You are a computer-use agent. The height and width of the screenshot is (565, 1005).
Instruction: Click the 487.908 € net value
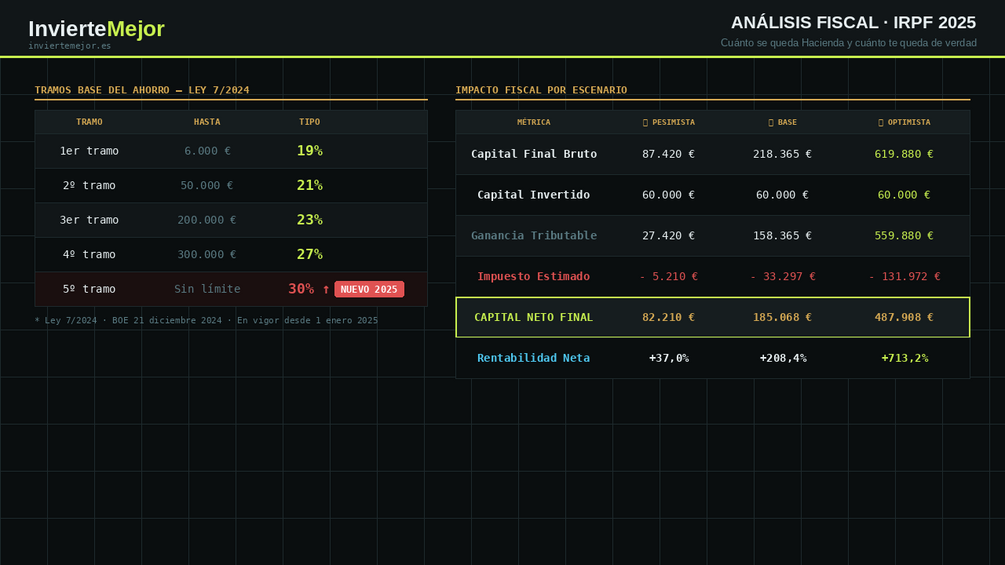click(904, 317)
